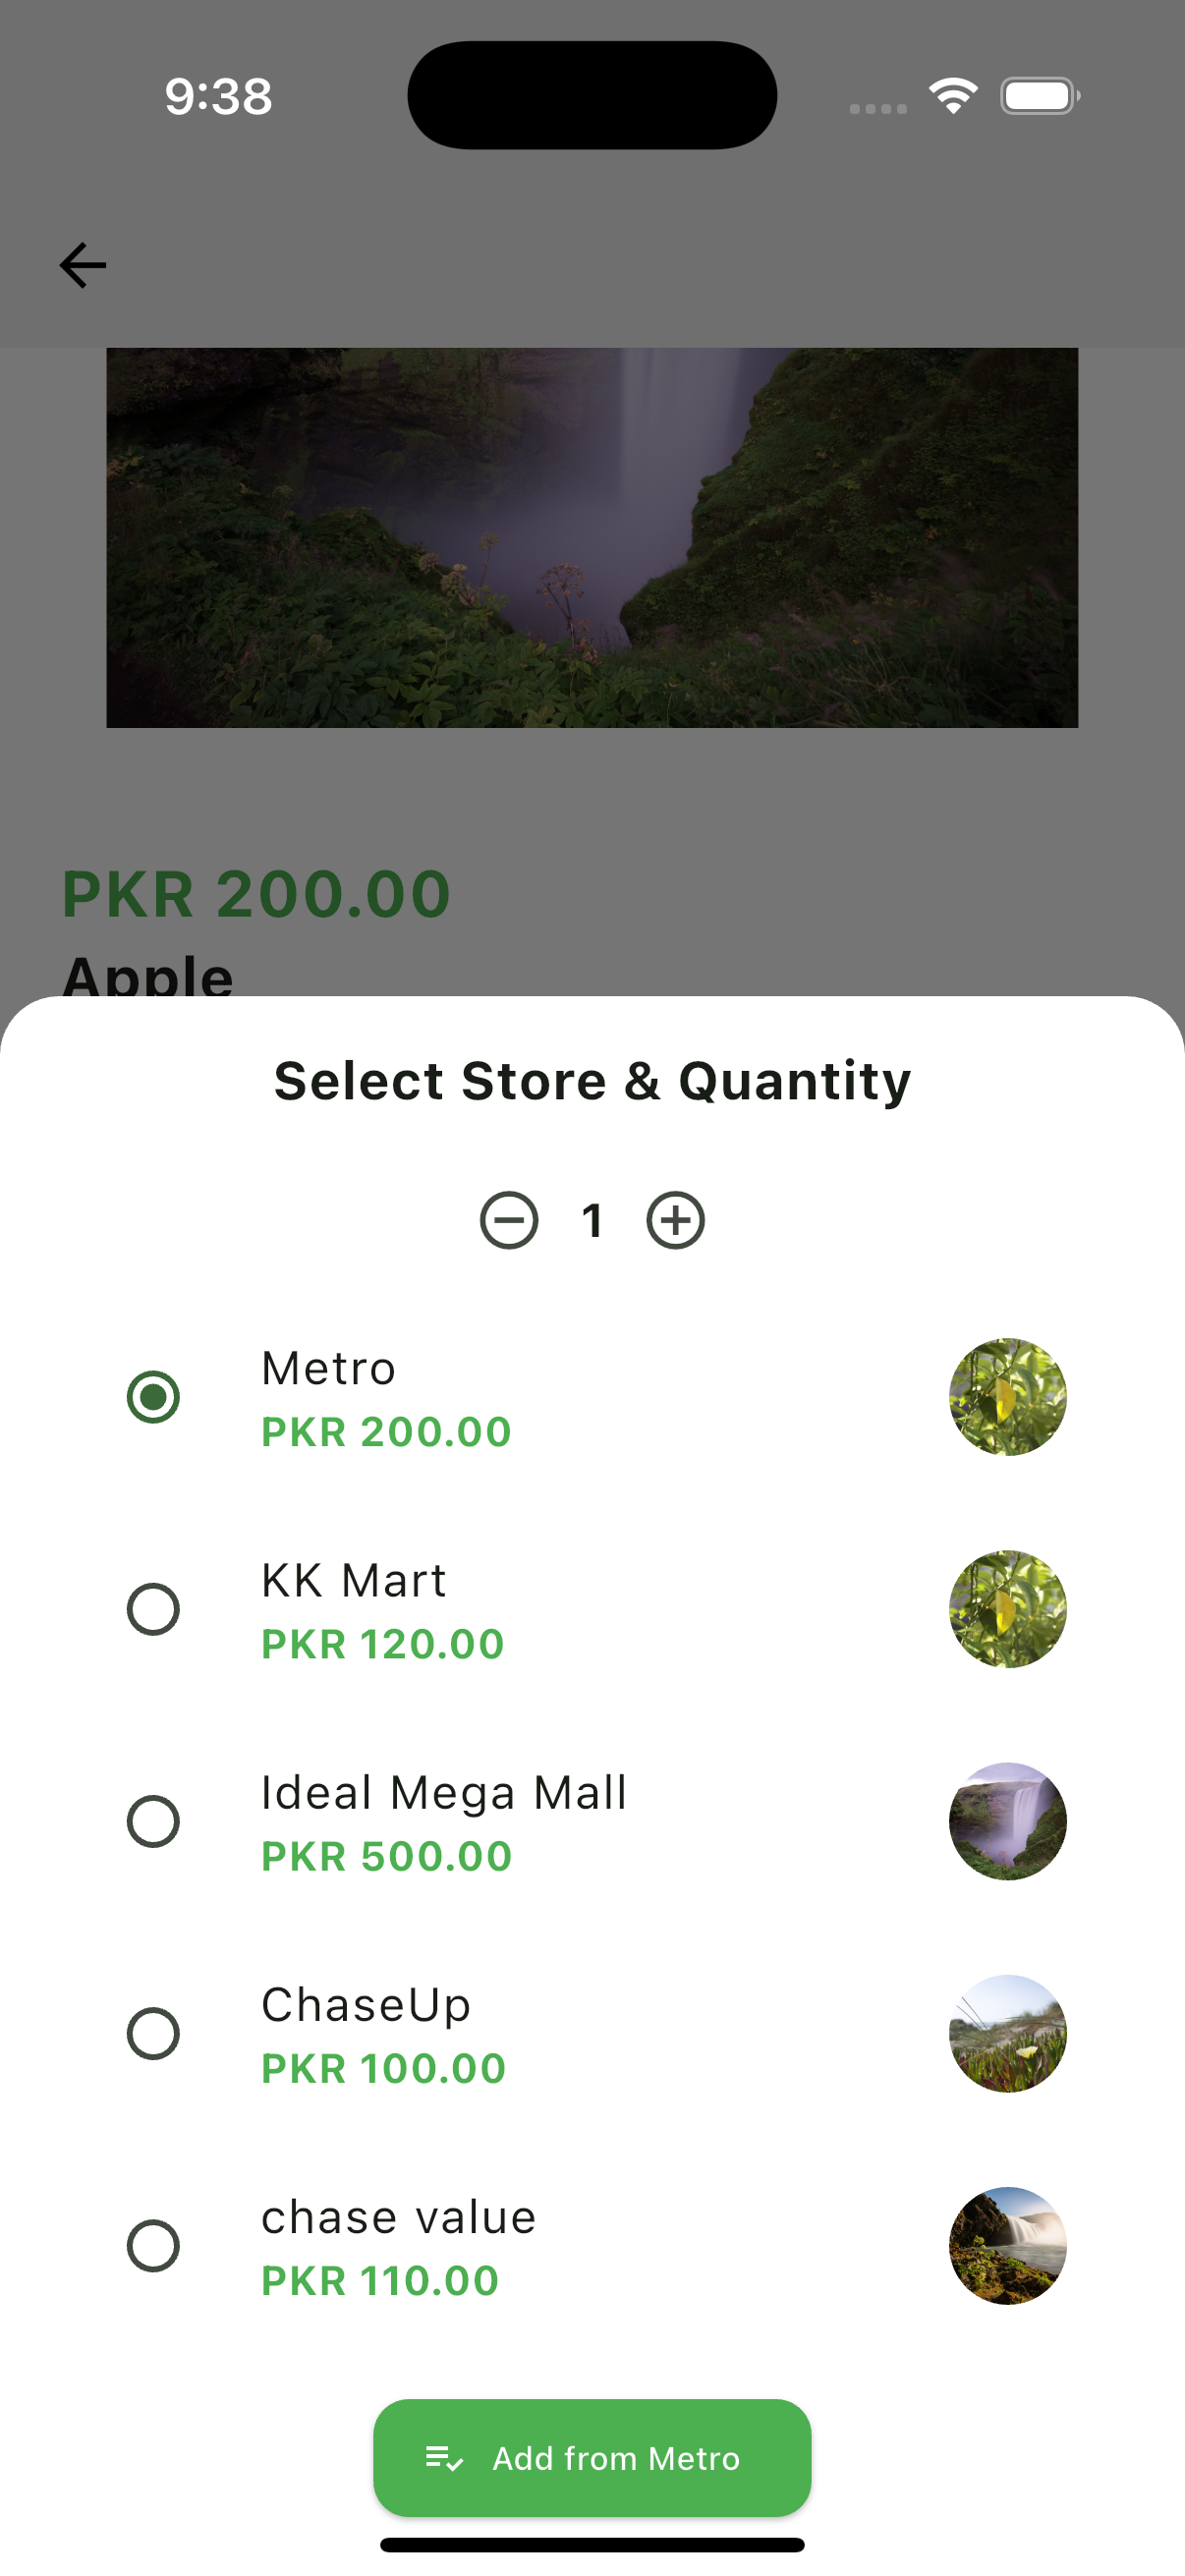Image resolution: width=1185 pixels, height=2576 pixels.
Task: Select the Metro radio button
Action: (x=153, y=1396)
